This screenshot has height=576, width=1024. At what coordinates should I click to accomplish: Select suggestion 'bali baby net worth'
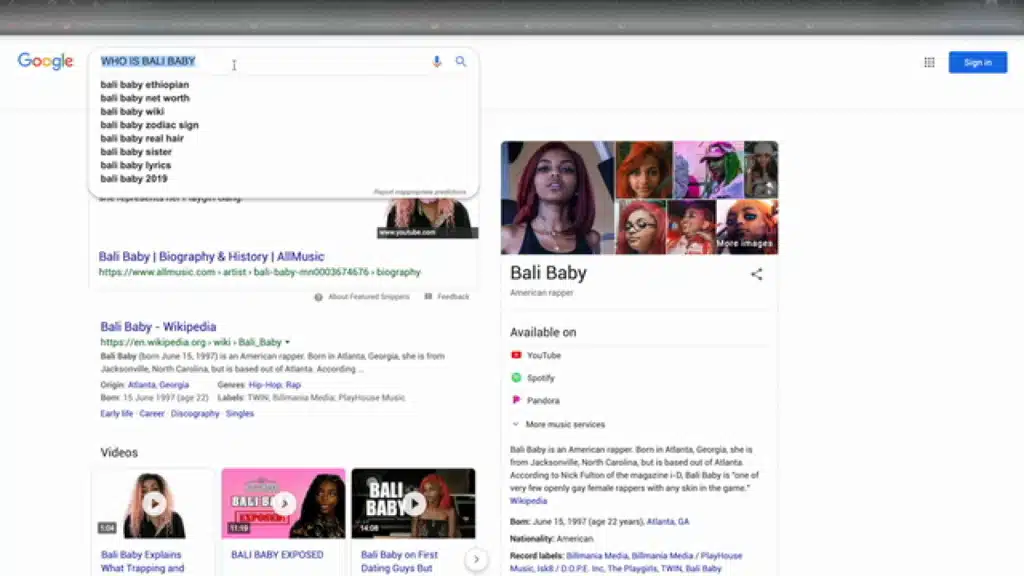pyautogui.click(x=145, y=98)
